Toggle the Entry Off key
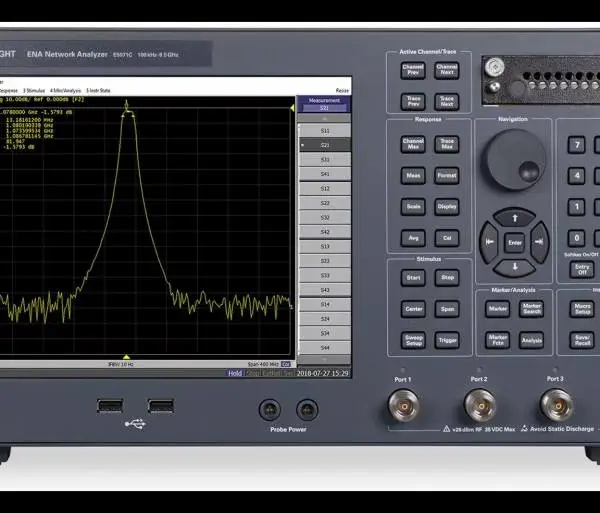 tap(582, 269)
